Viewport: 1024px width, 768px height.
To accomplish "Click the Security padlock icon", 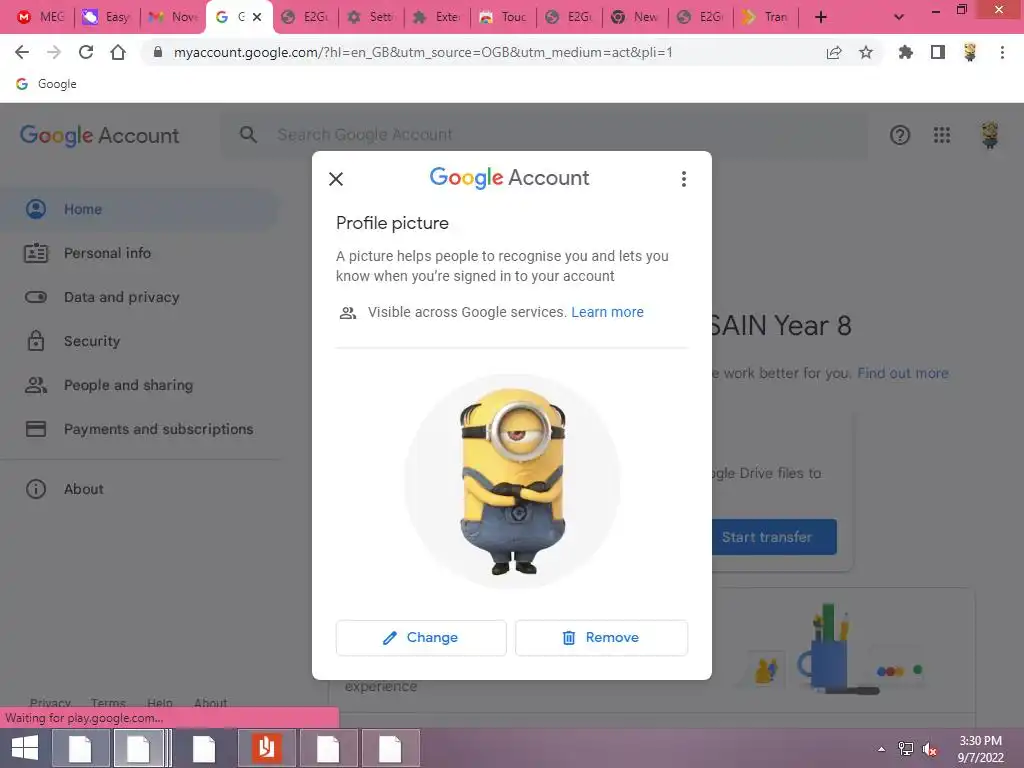I will pyautogui.click(x=36, y=341).
